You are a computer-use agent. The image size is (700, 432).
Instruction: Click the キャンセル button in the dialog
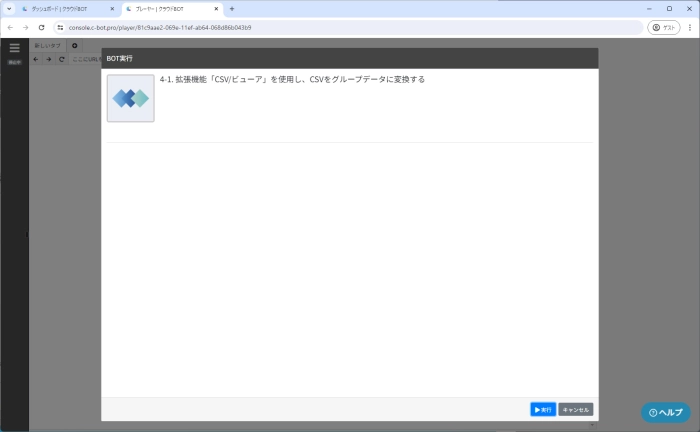click(x=576, y=409)
